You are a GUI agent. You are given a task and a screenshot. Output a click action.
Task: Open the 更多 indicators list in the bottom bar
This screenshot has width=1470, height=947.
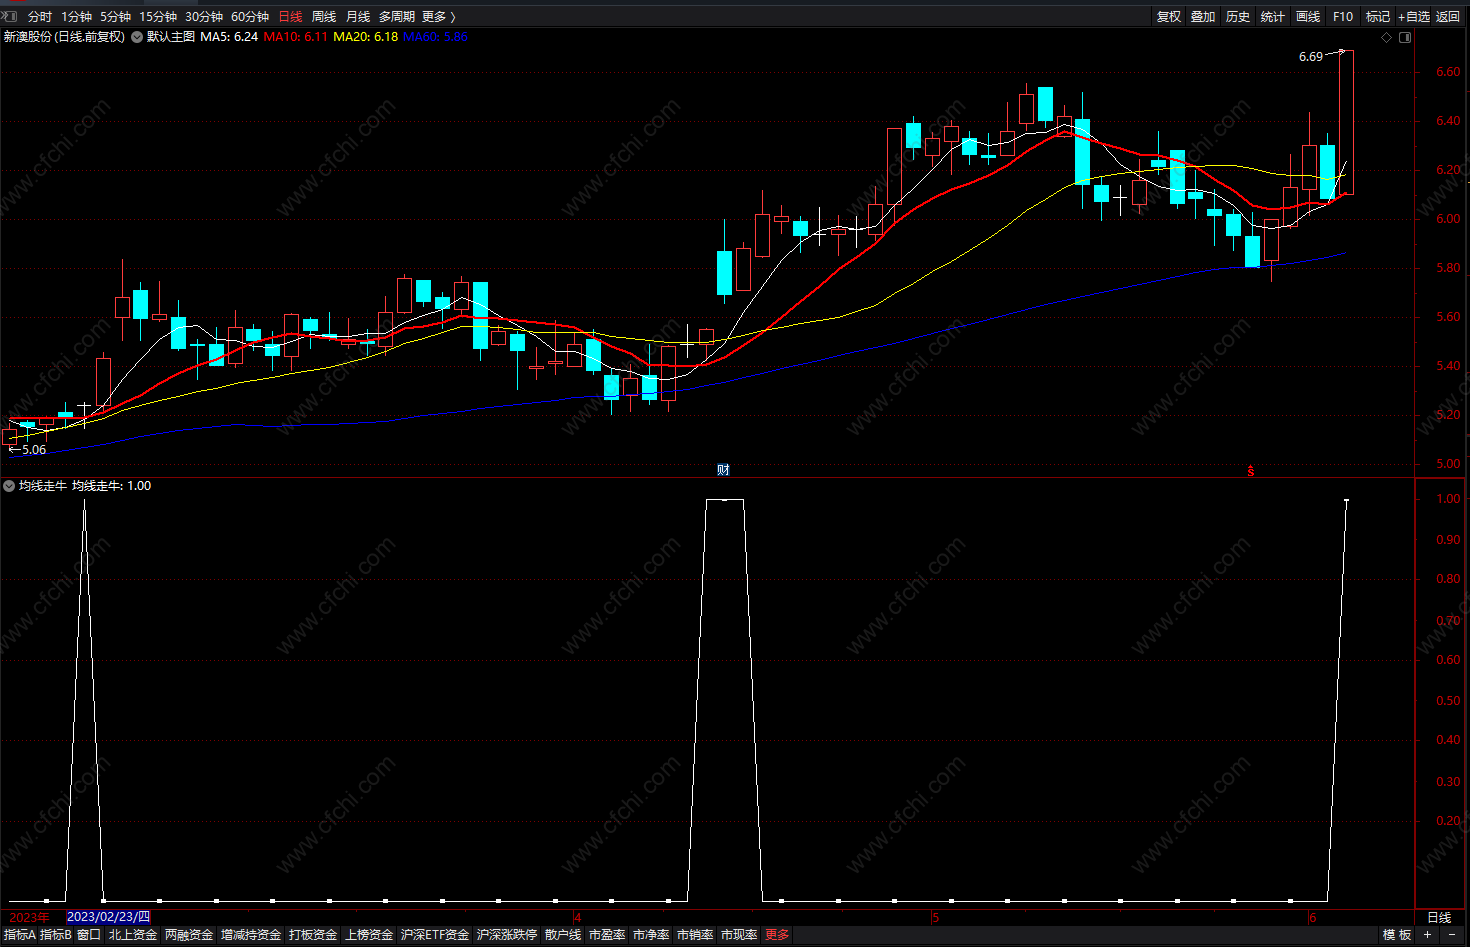(x=777, y=935)
